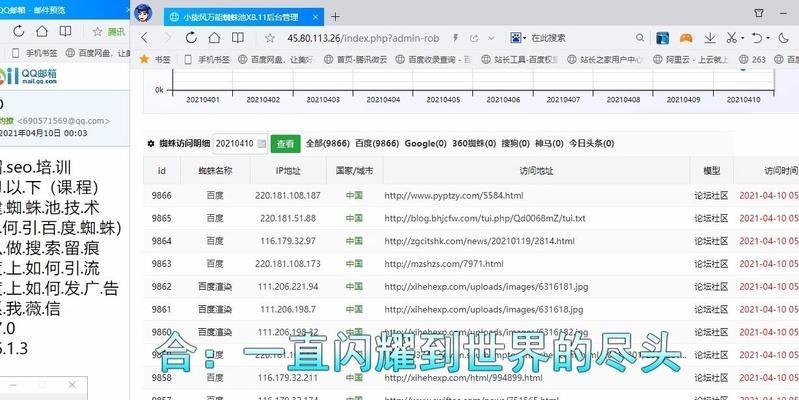Screen dimensions: 799x400
Task: Open the Baidu paw search engine selector
Action: click(x=518, y=38)
